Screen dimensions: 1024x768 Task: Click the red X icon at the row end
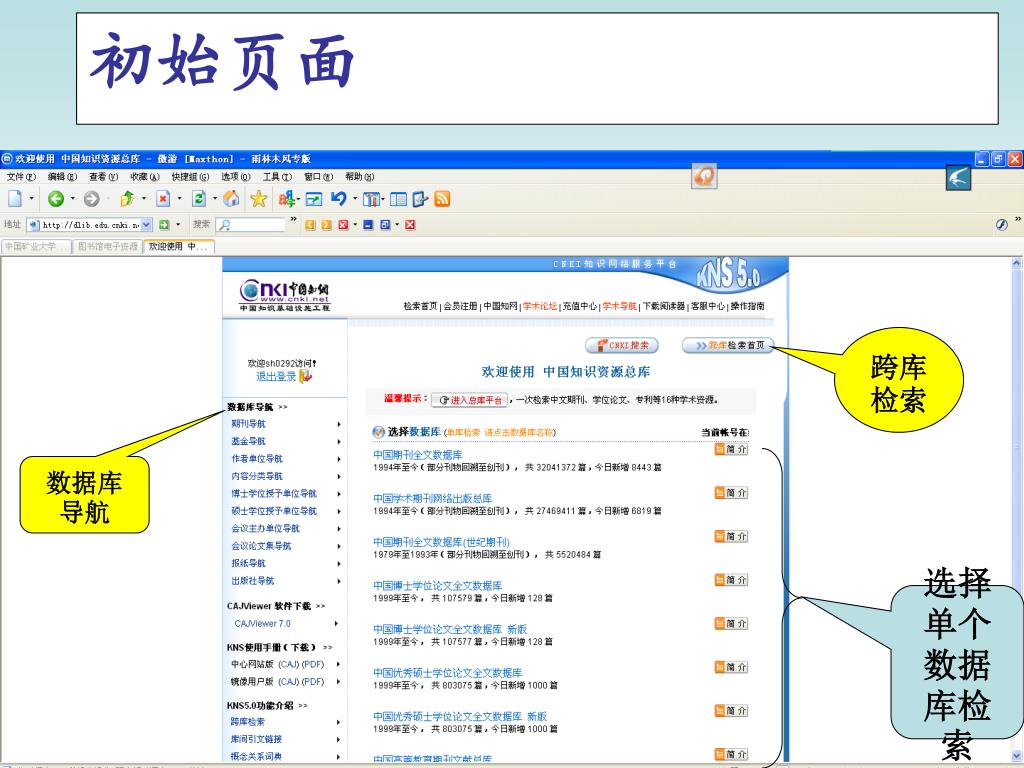click(410, 225)
